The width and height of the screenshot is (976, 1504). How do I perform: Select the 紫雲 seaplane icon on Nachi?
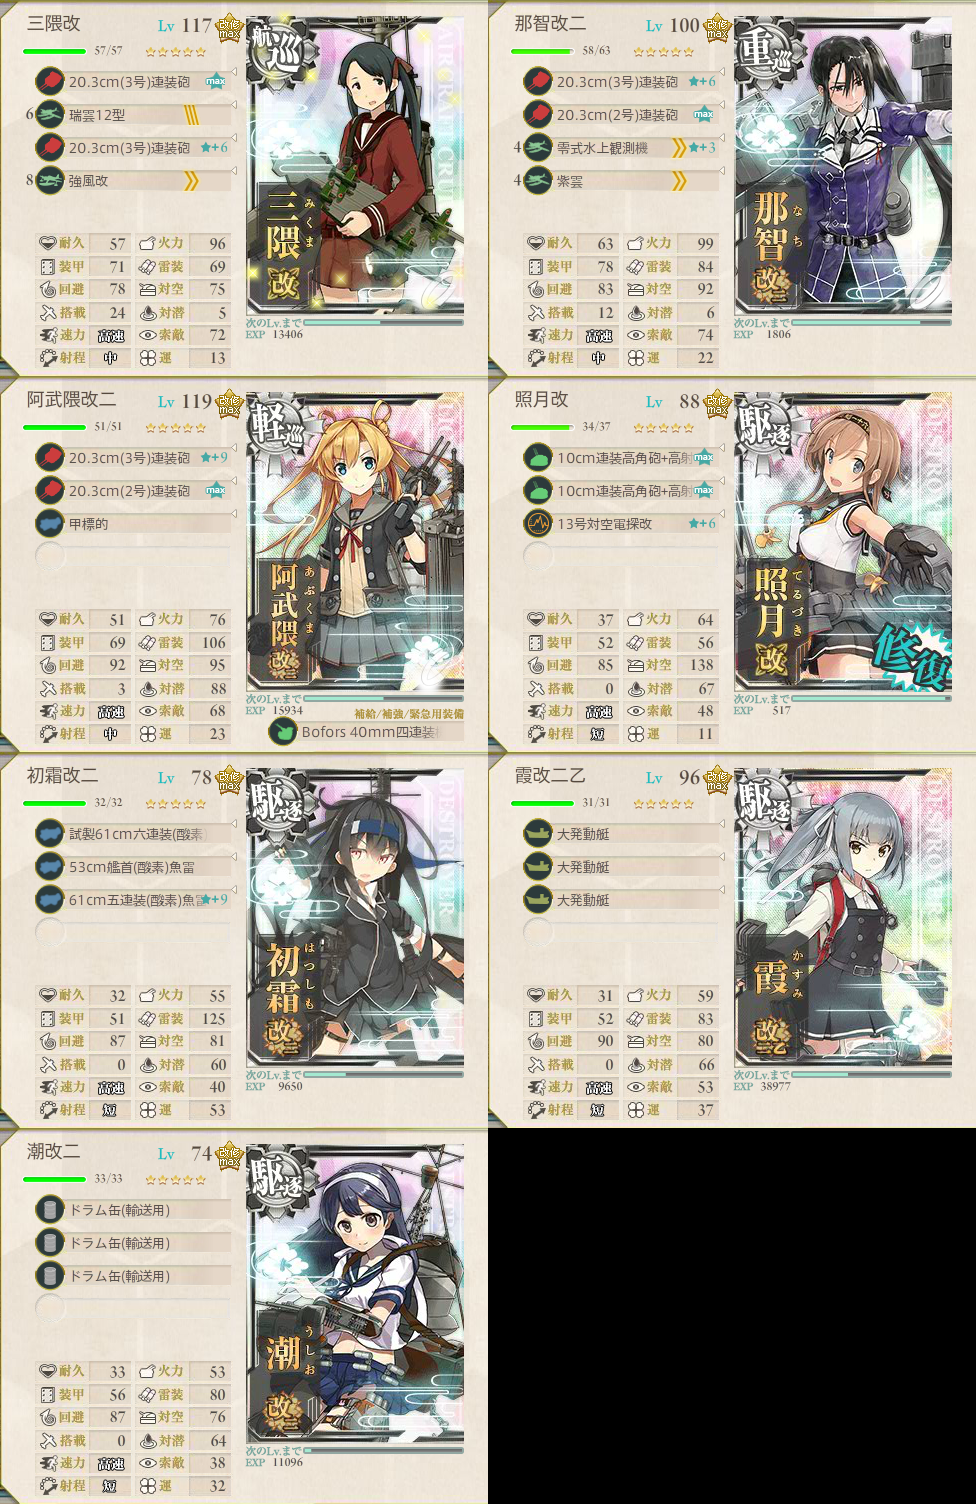pos(538,181)
